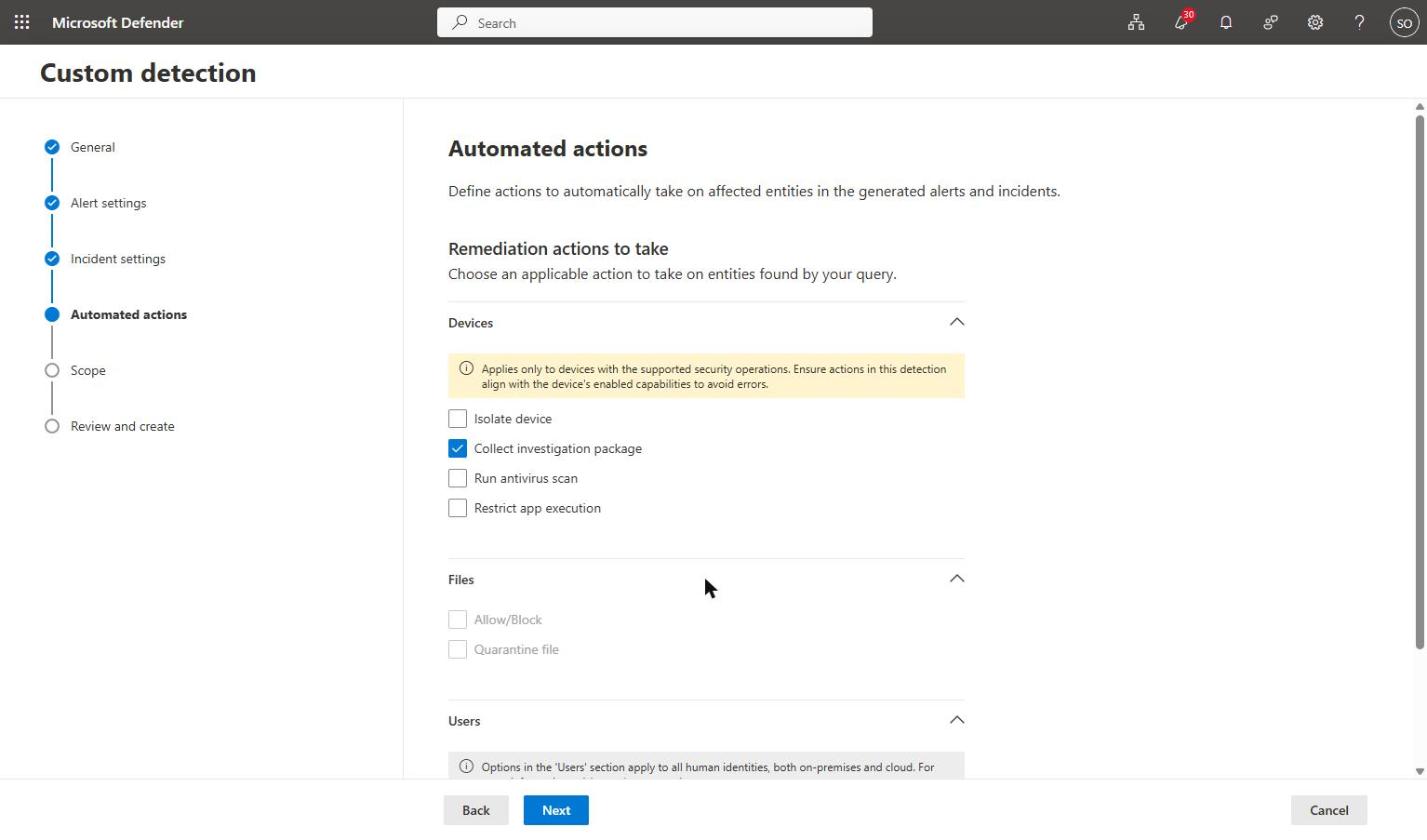Click the Back button
The height and width of the screenshot is (840, 1427).
[476, 810]
